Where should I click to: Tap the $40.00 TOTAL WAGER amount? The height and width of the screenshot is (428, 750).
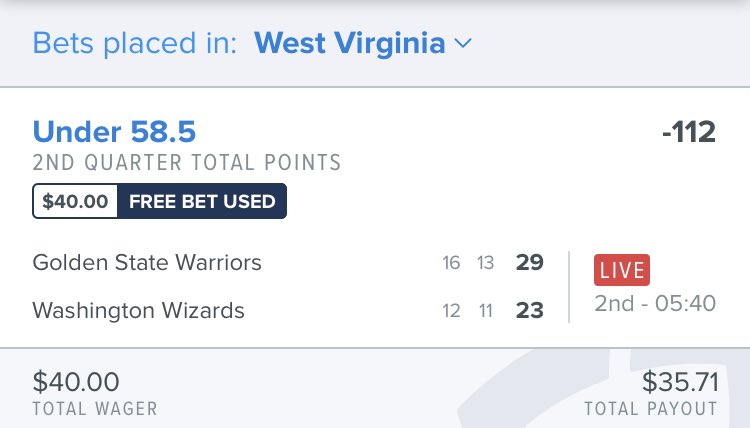click(76, 382)
